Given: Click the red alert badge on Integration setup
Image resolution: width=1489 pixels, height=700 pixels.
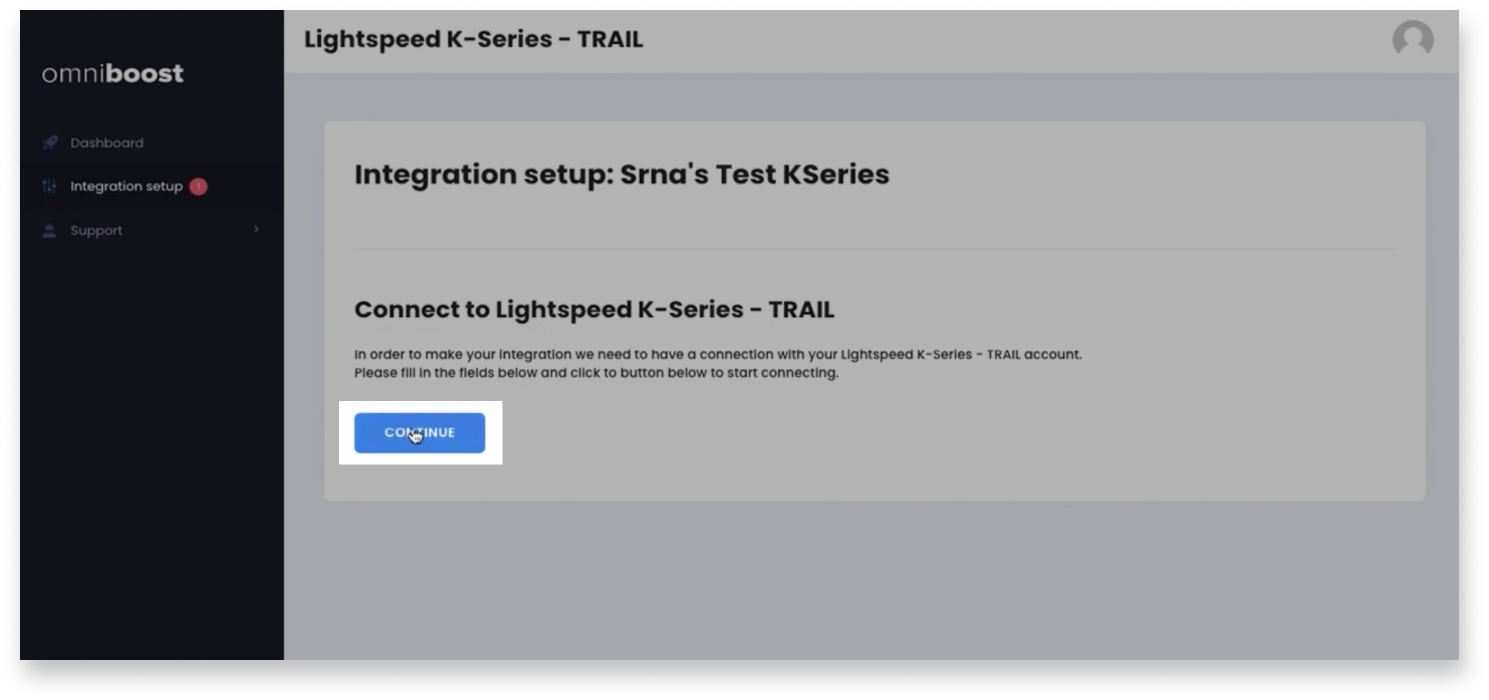Looking at the screenshot, I should pos(198,186).
